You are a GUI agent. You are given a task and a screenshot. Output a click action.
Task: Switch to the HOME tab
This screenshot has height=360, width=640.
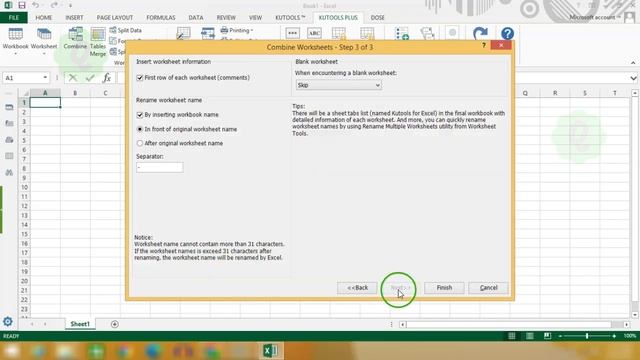(44, 18)
